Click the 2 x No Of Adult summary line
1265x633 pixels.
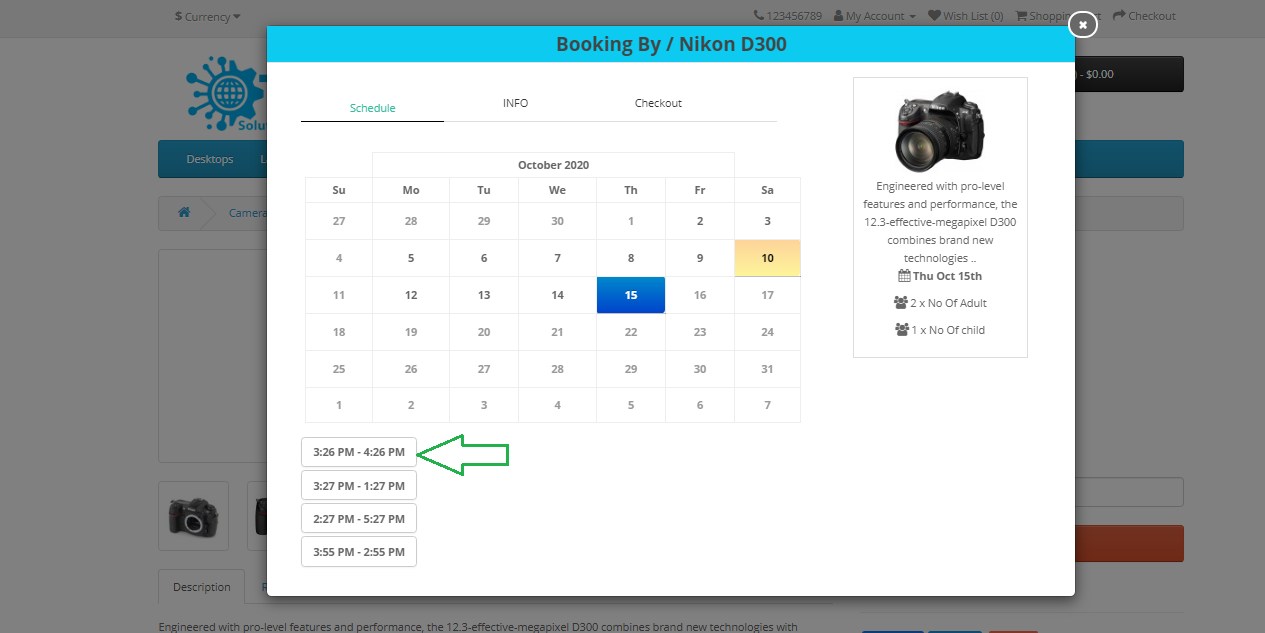(940, 303)
